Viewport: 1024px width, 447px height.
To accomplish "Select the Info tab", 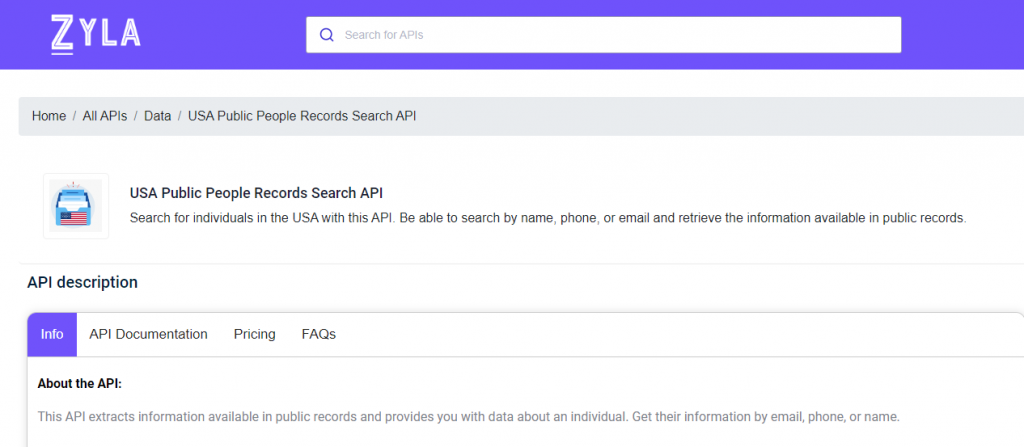I will (x=52, y=335).
